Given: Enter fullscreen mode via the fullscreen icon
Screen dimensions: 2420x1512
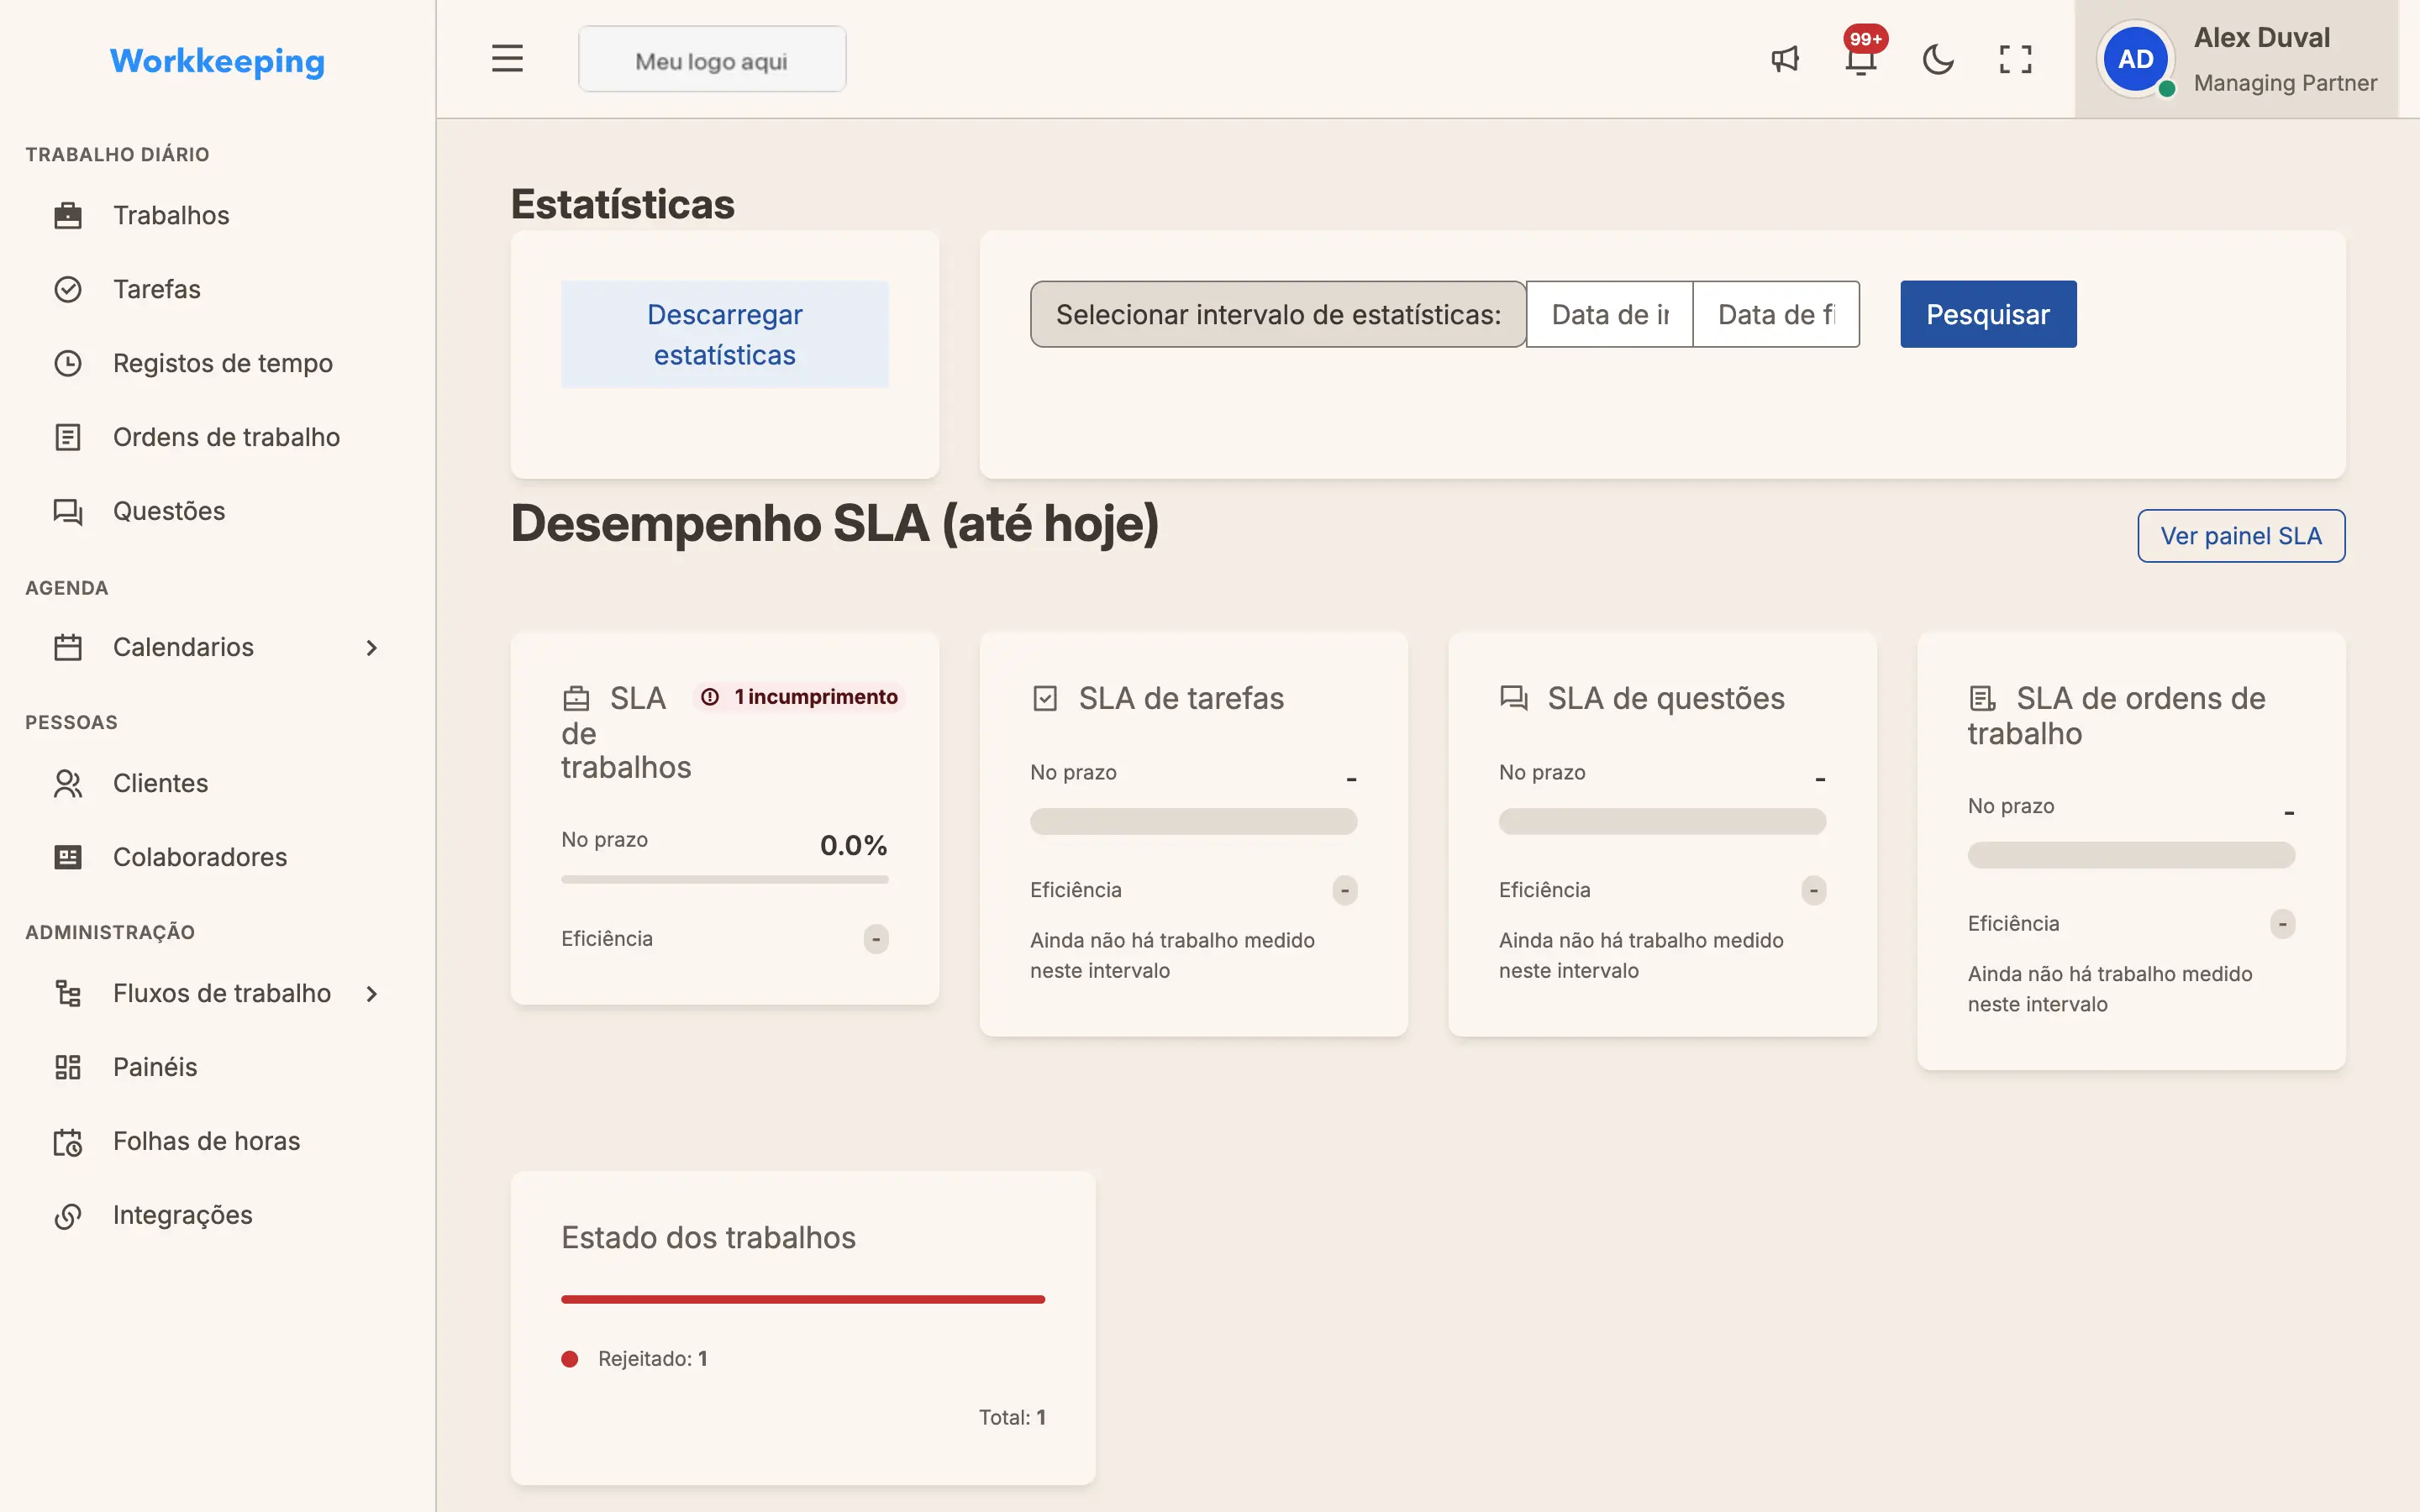Looking at the screenshot, I should coord(2015,59).
